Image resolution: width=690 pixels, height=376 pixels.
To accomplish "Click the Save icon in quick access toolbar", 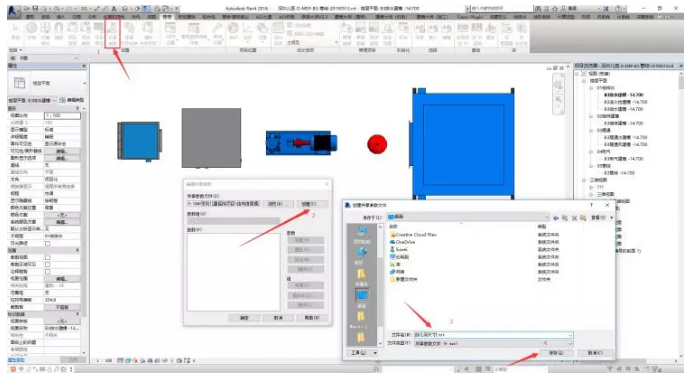I will 36,8.
